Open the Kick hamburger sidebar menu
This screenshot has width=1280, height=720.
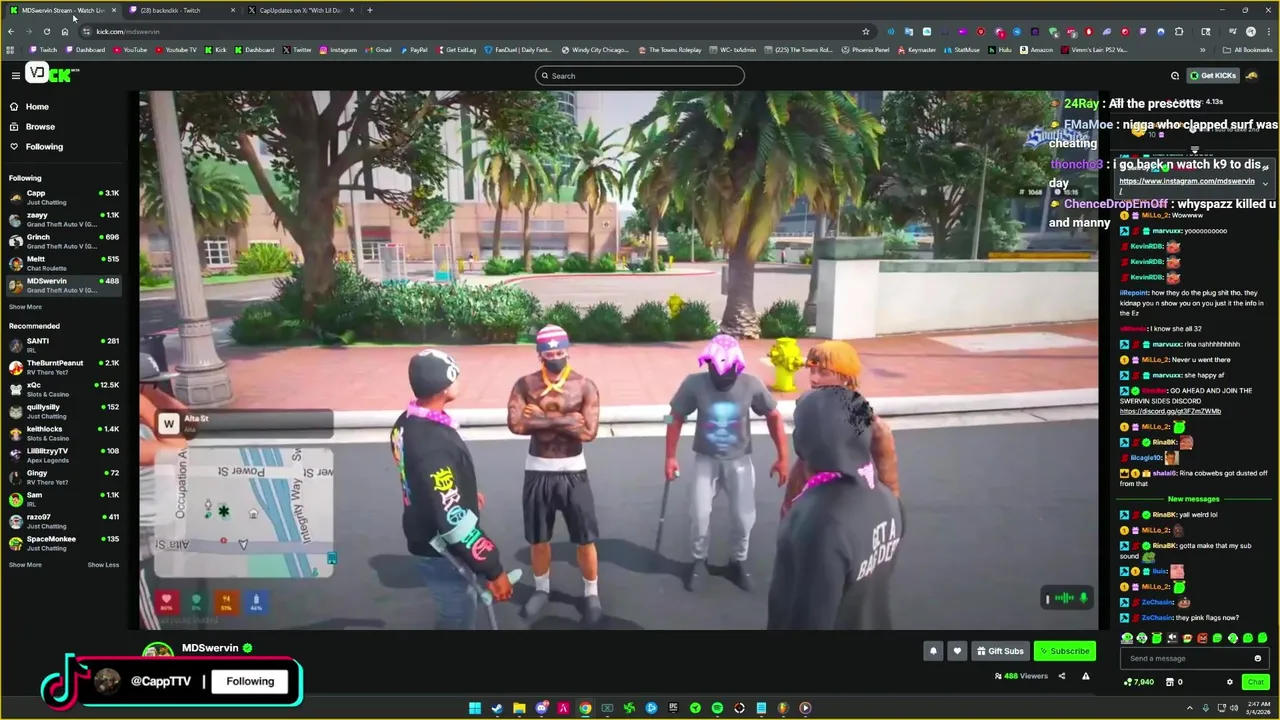point(15,75)
